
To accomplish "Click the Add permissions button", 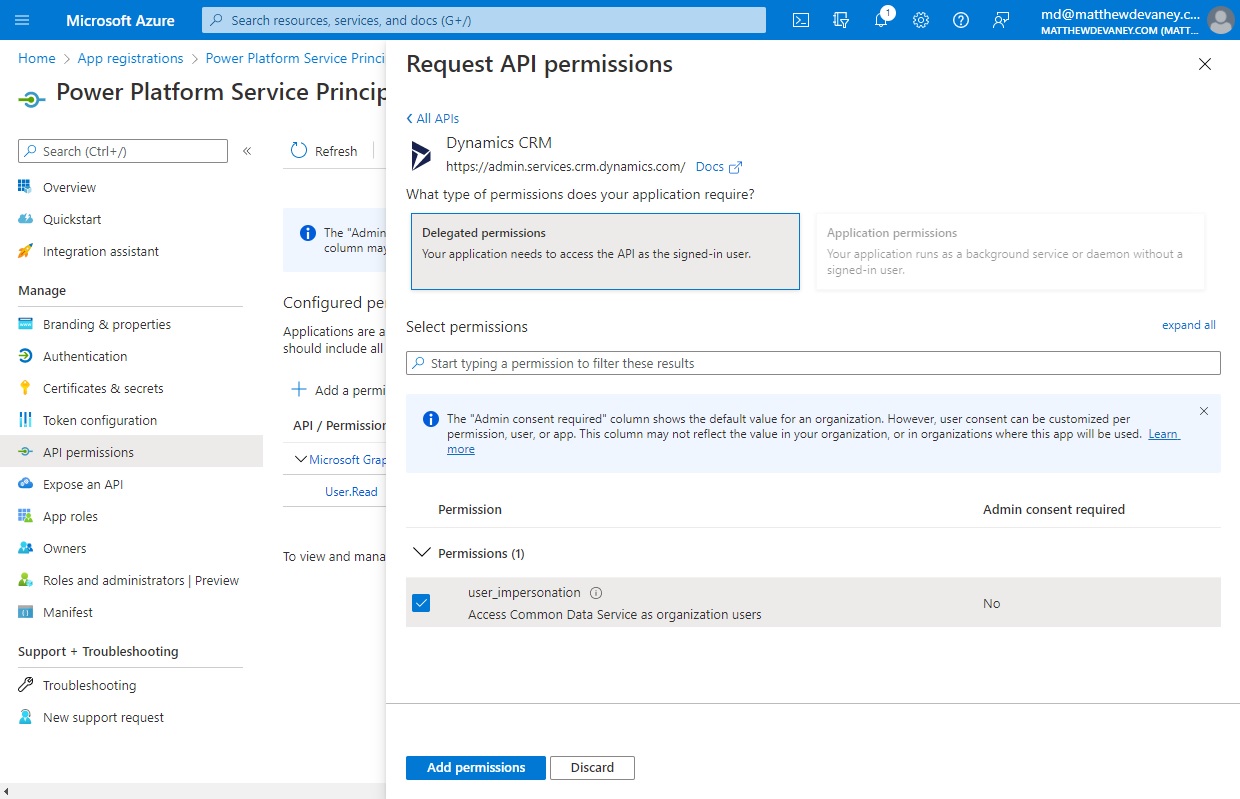I will (x=475, y=767).
